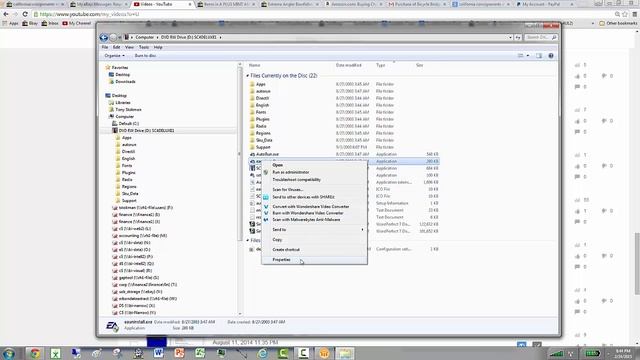Click the Explorer Forward navigation arrow
This screenshot has height=360, width=640.
[113, 38]
